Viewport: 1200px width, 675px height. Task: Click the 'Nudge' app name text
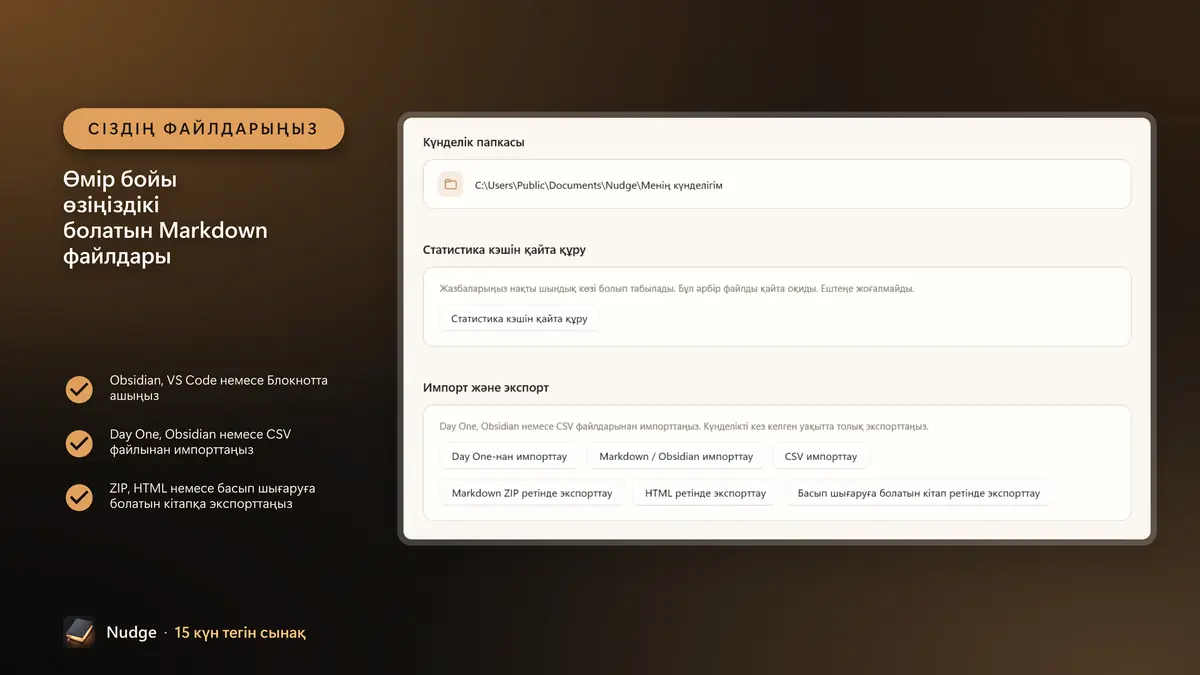point(132,633)
